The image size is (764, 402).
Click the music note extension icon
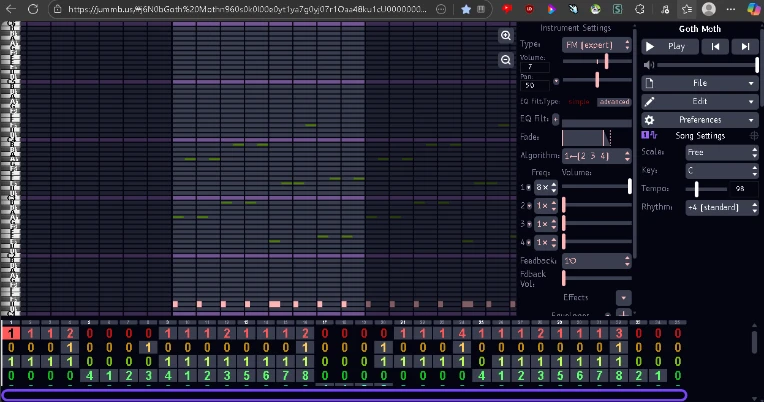[x=665, y=9]
